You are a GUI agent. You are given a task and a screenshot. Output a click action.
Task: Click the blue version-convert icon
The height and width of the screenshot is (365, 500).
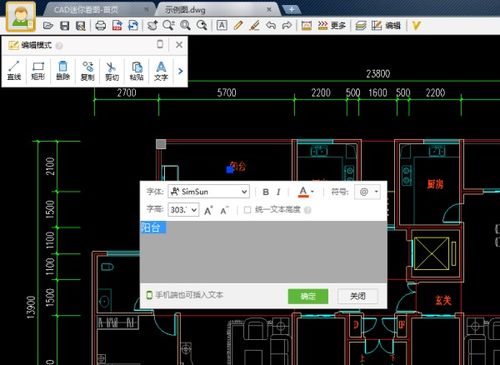tap(133, 26)
